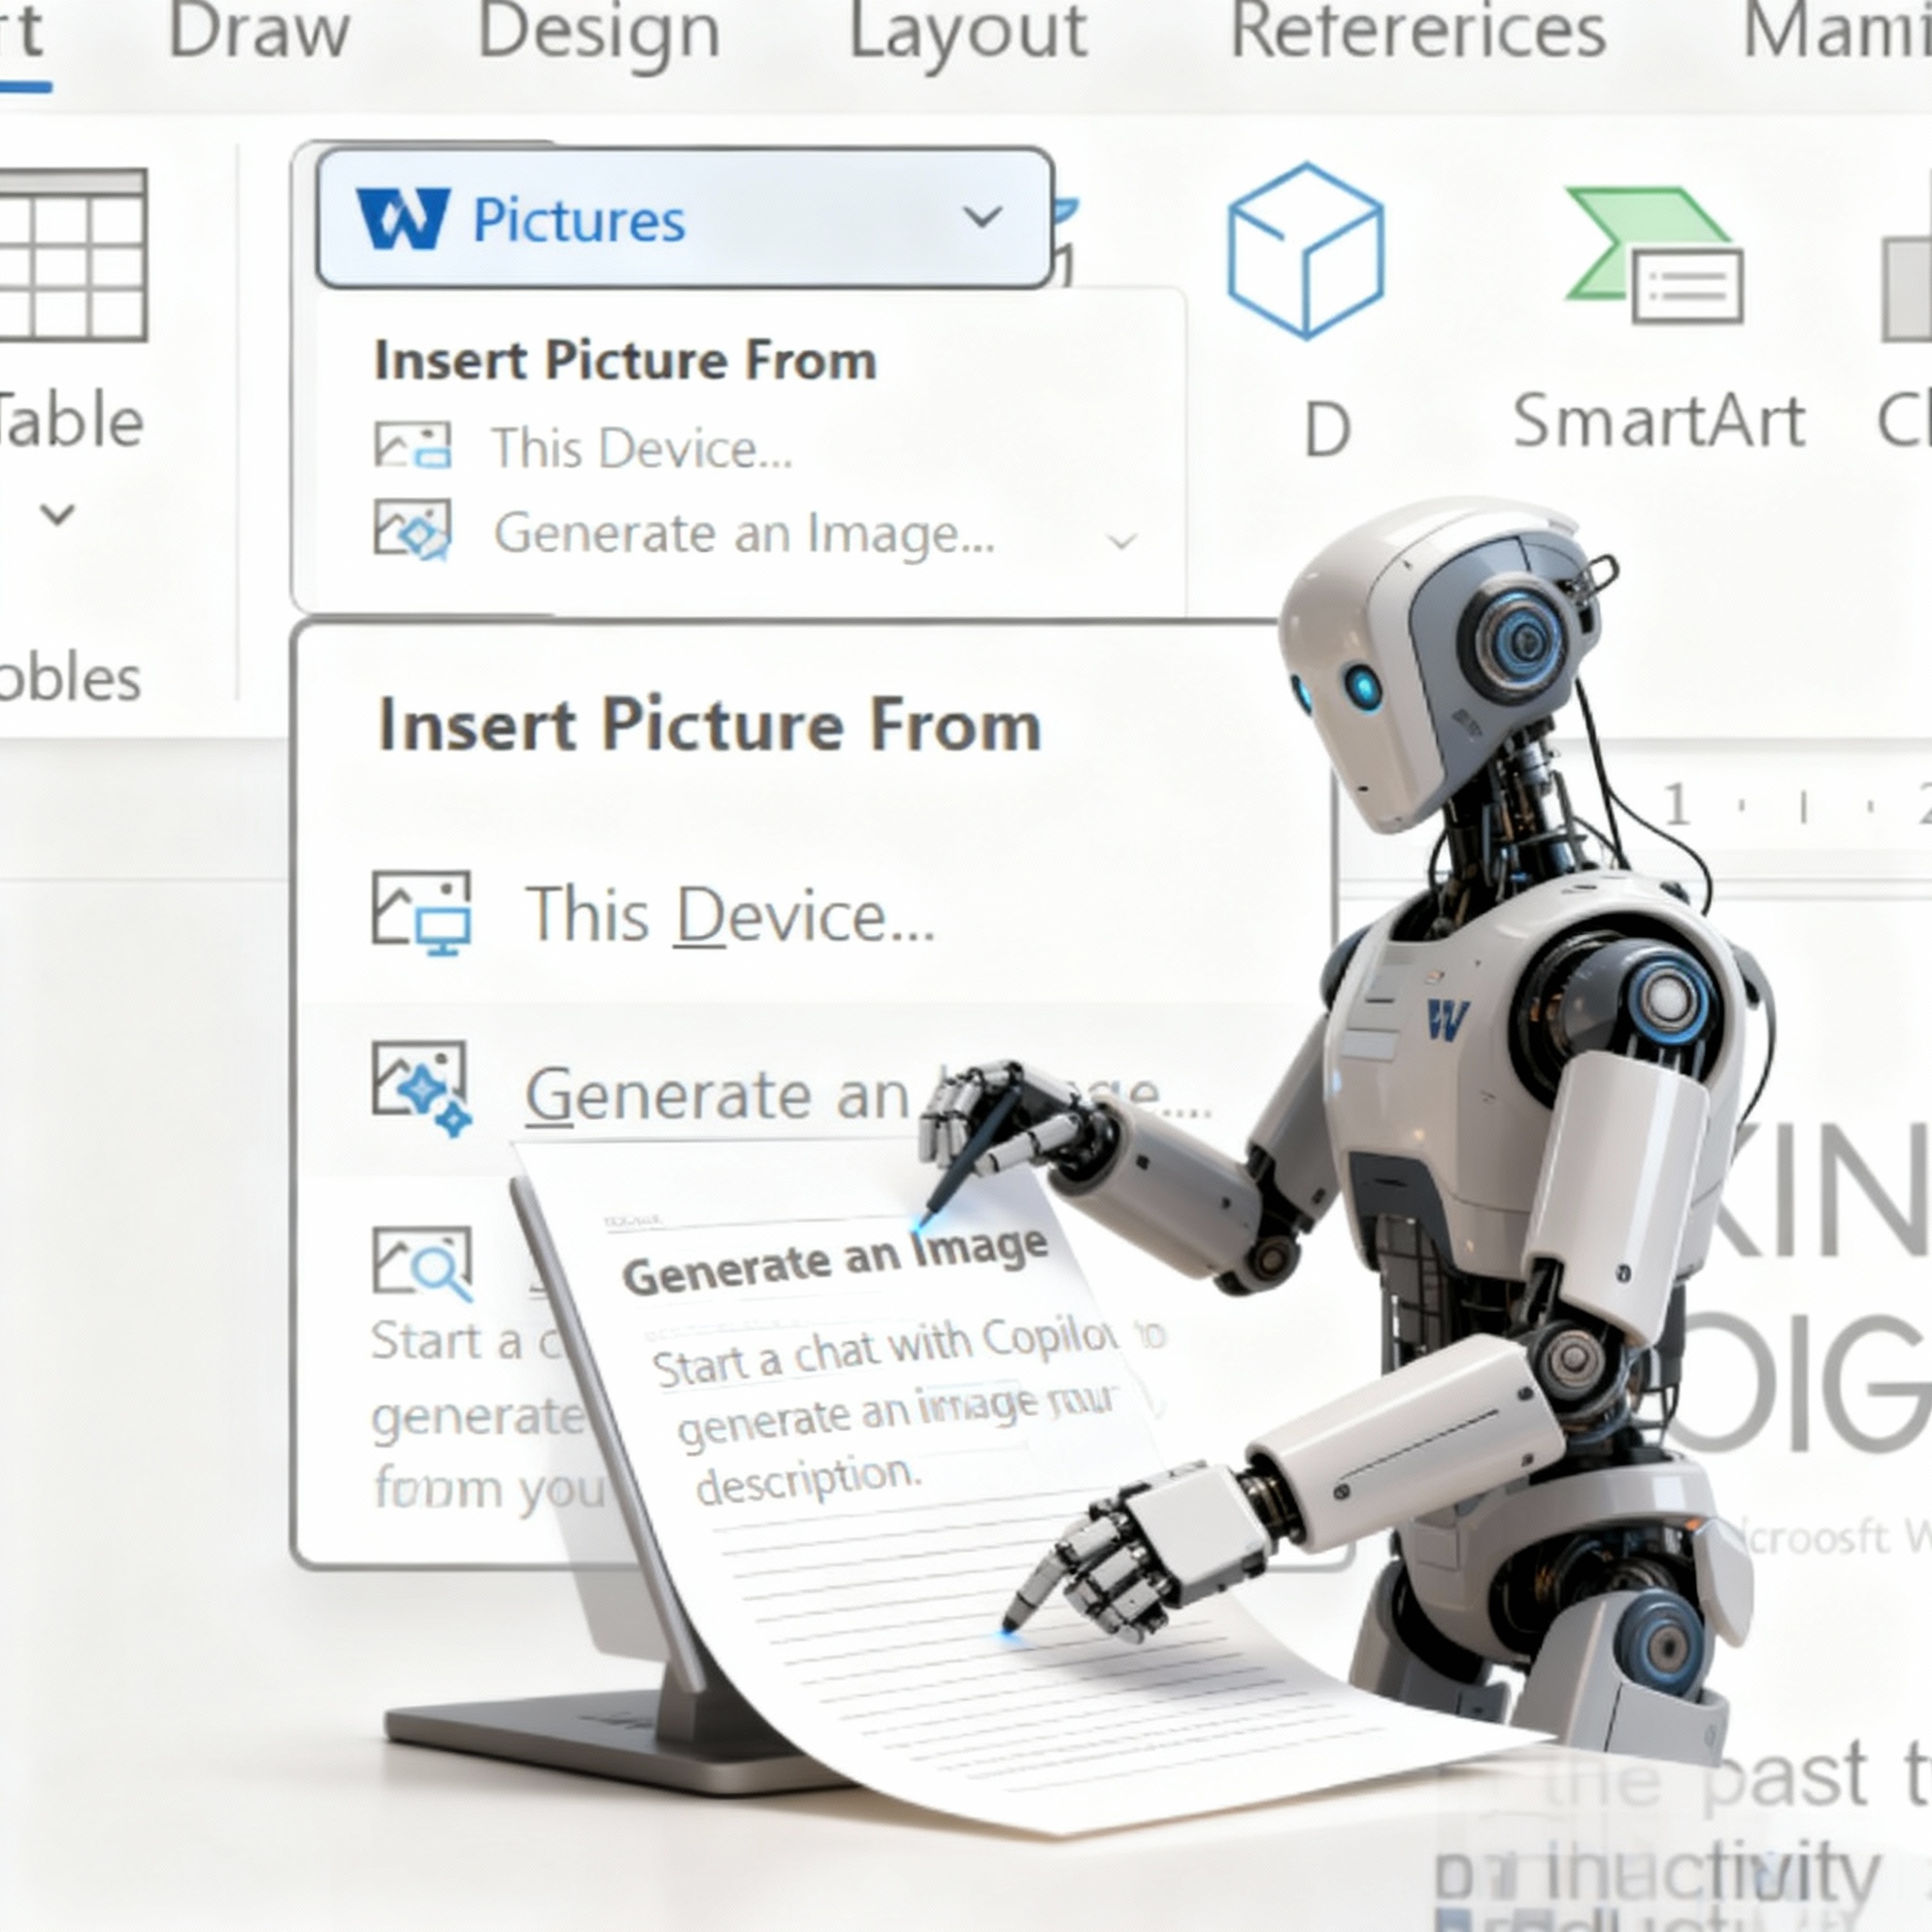Choose This Device in large menu
Screen dimensions: 1932x1932
pyautogui.click(x=730, y=915)
